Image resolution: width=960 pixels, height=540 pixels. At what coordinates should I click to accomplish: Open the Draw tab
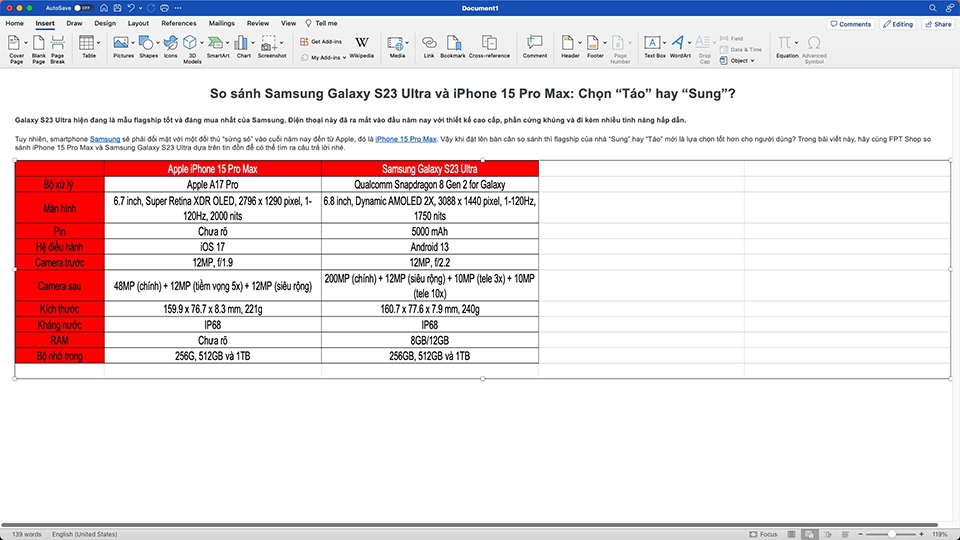click(x=74, y=23)
